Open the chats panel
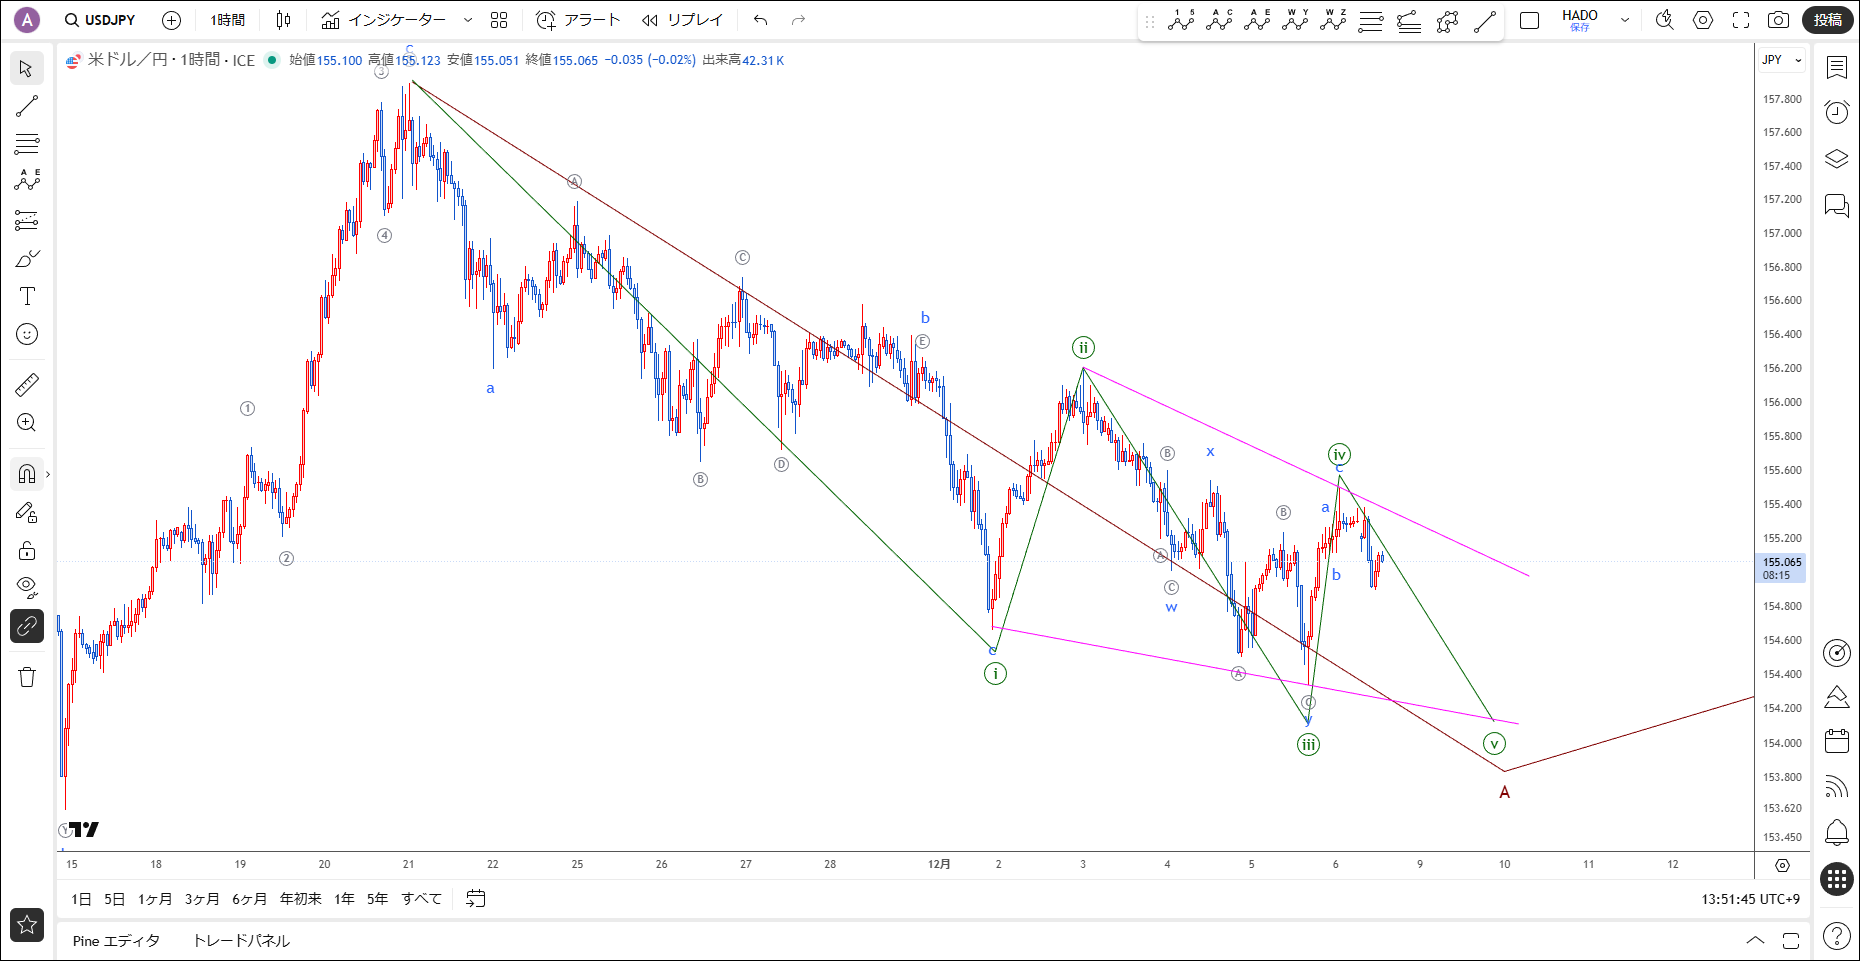 pos(1837,205)
